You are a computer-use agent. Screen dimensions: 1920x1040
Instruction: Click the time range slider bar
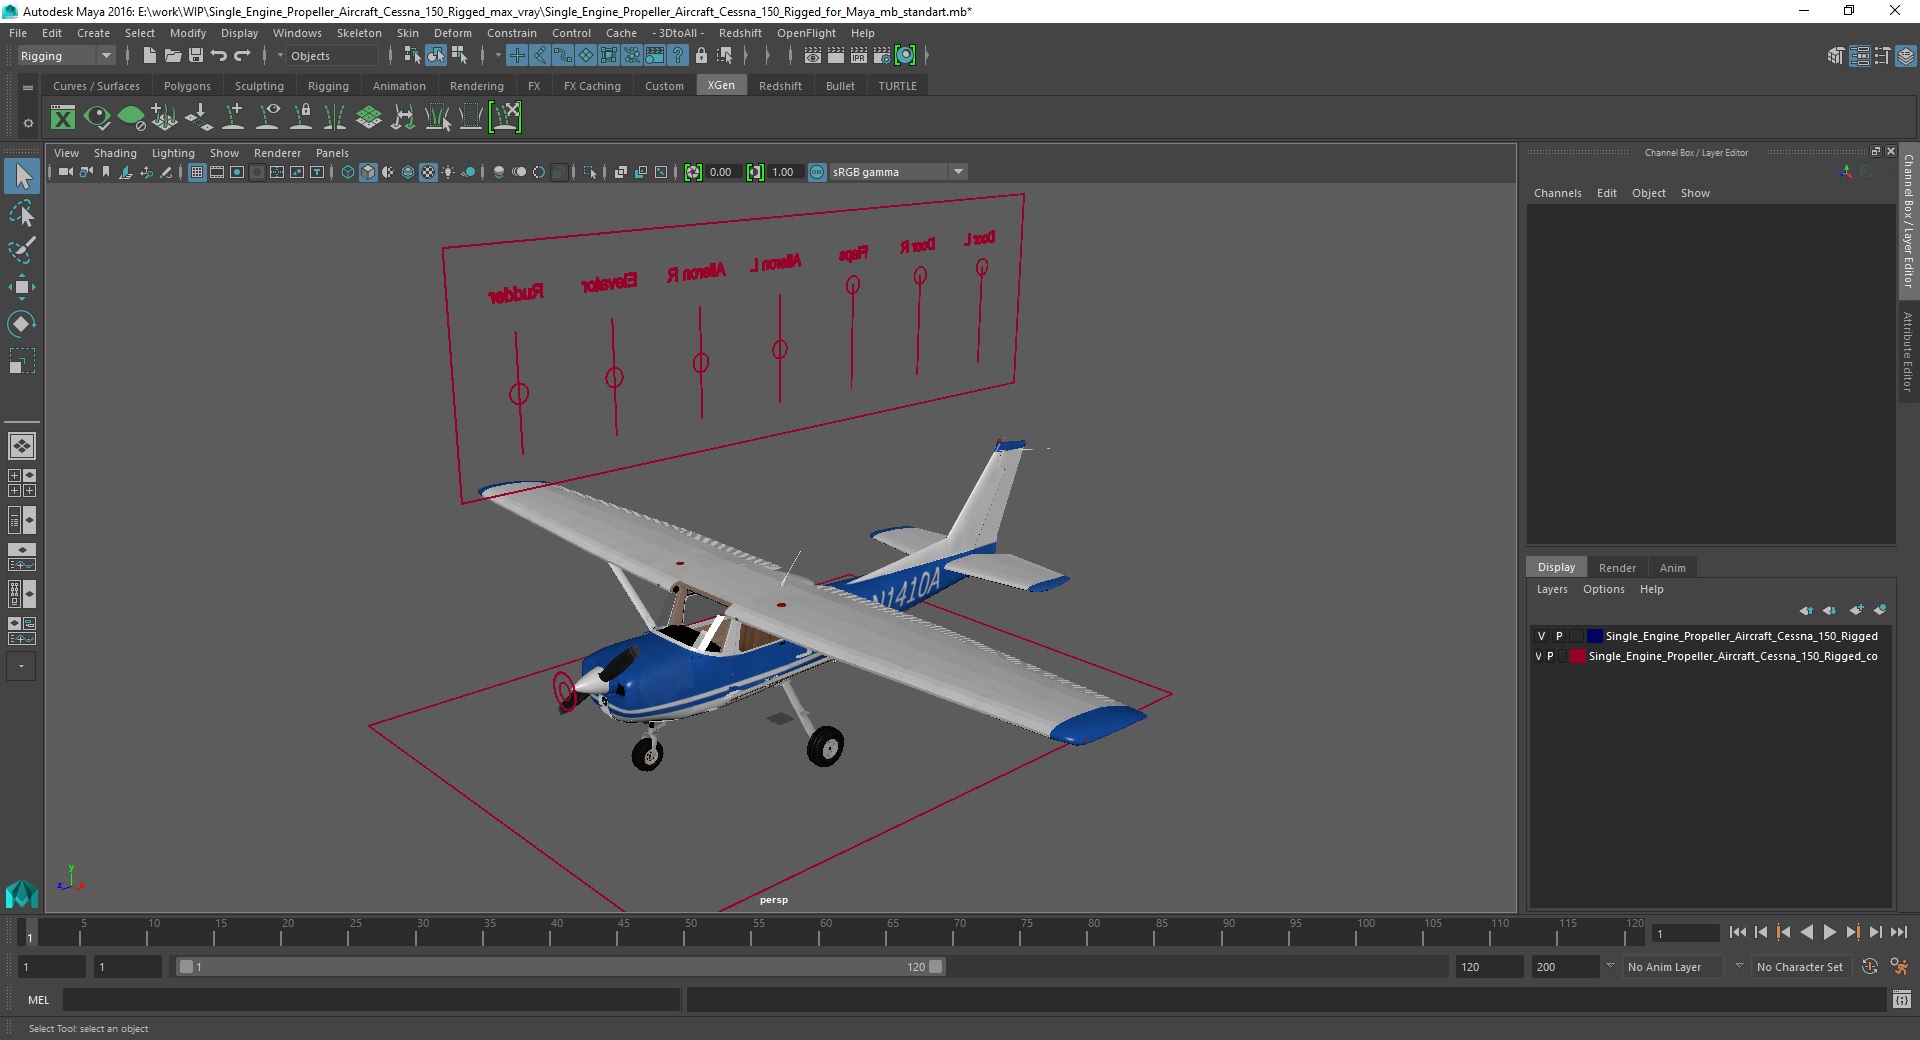[x=560, y=967]
